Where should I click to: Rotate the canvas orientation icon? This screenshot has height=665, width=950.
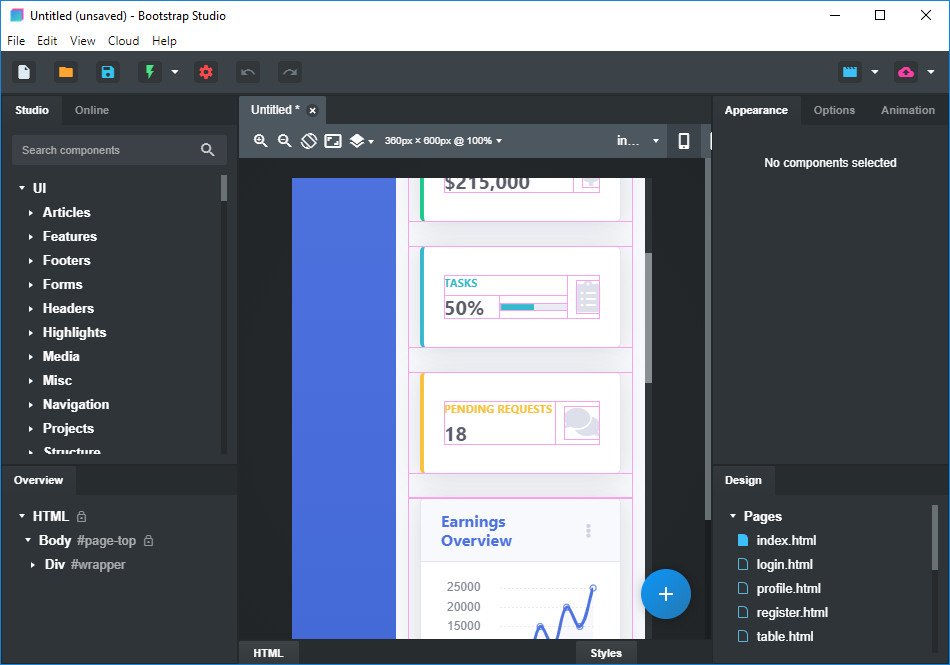tap(309, 141)
